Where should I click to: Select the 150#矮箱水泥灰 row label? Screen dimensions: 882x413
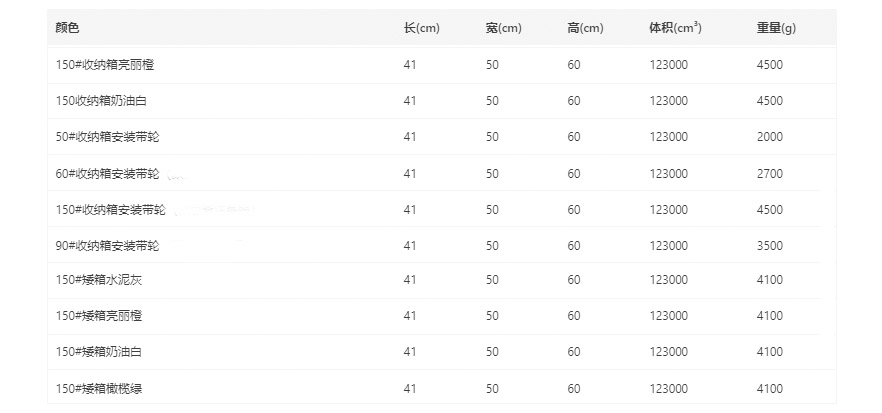pos(98,280)
